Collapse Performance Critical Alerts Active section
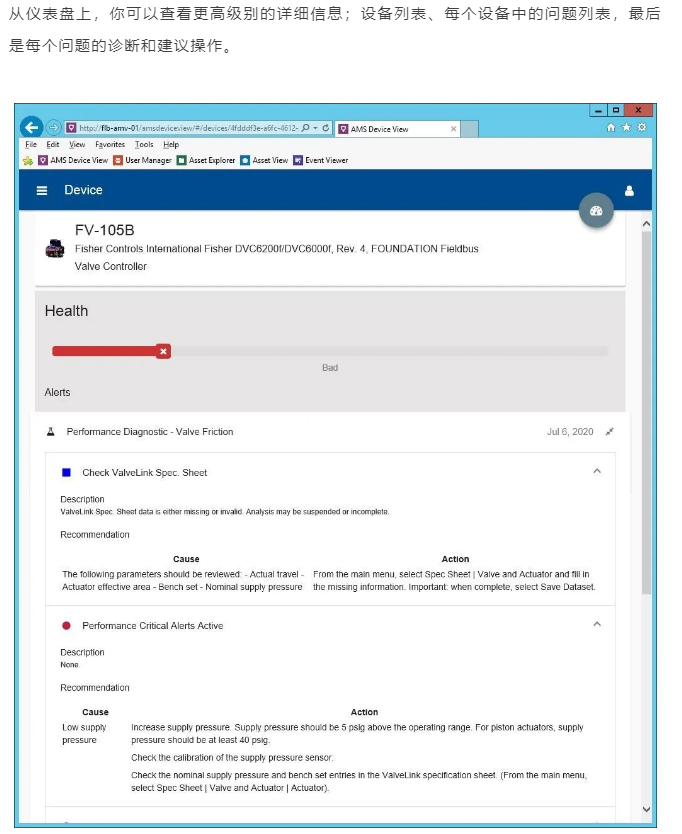 597,624
